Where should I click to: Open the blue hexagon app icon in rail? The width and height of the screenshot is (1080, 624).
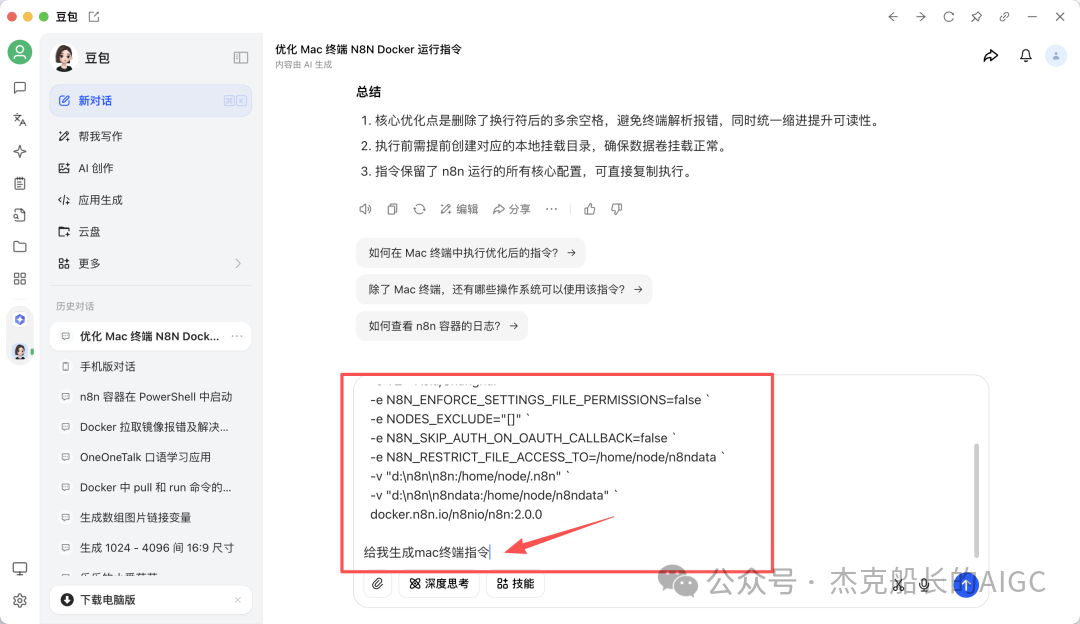20,320
